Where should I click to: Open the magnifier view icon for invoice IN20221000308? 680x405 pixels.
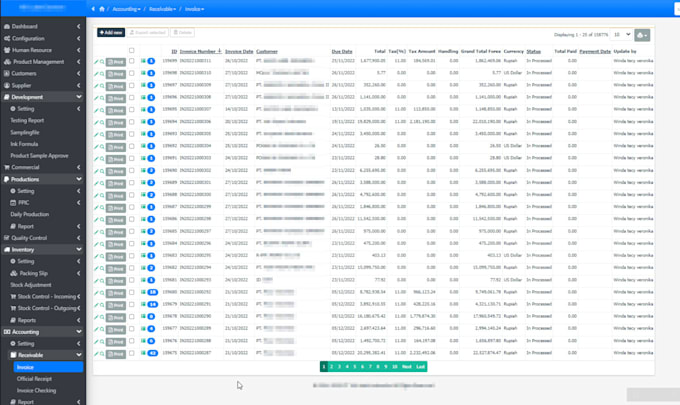102,98
